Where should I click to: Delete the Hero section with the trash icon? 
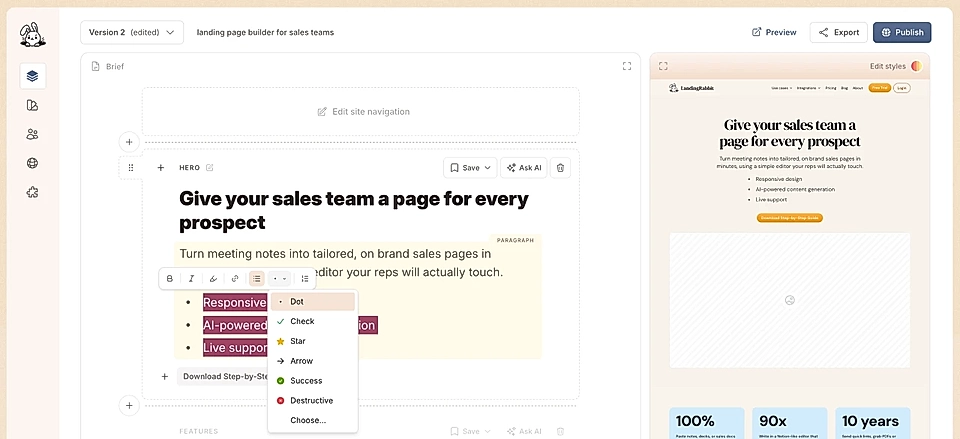(560, 168)
